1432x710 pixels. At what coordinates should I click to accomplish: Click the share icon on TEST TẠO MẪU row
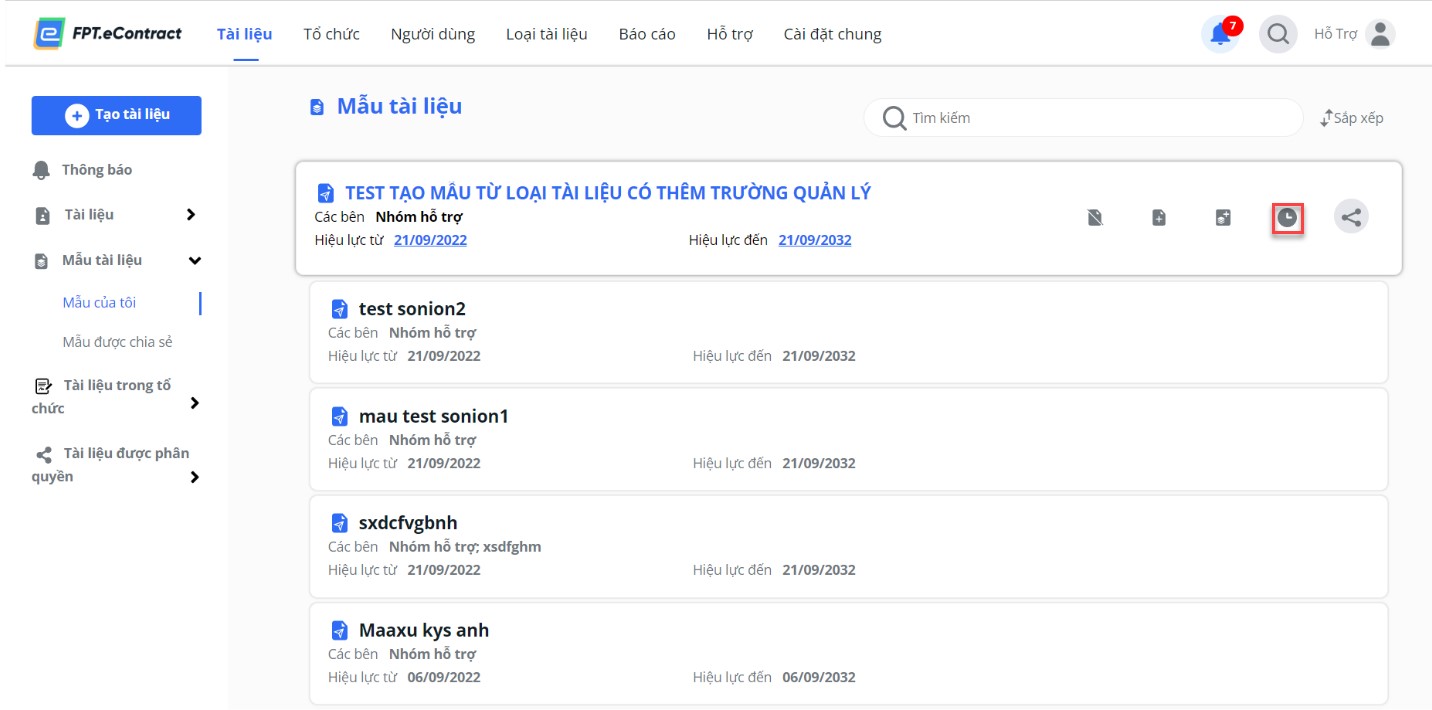coord(1351,217)
